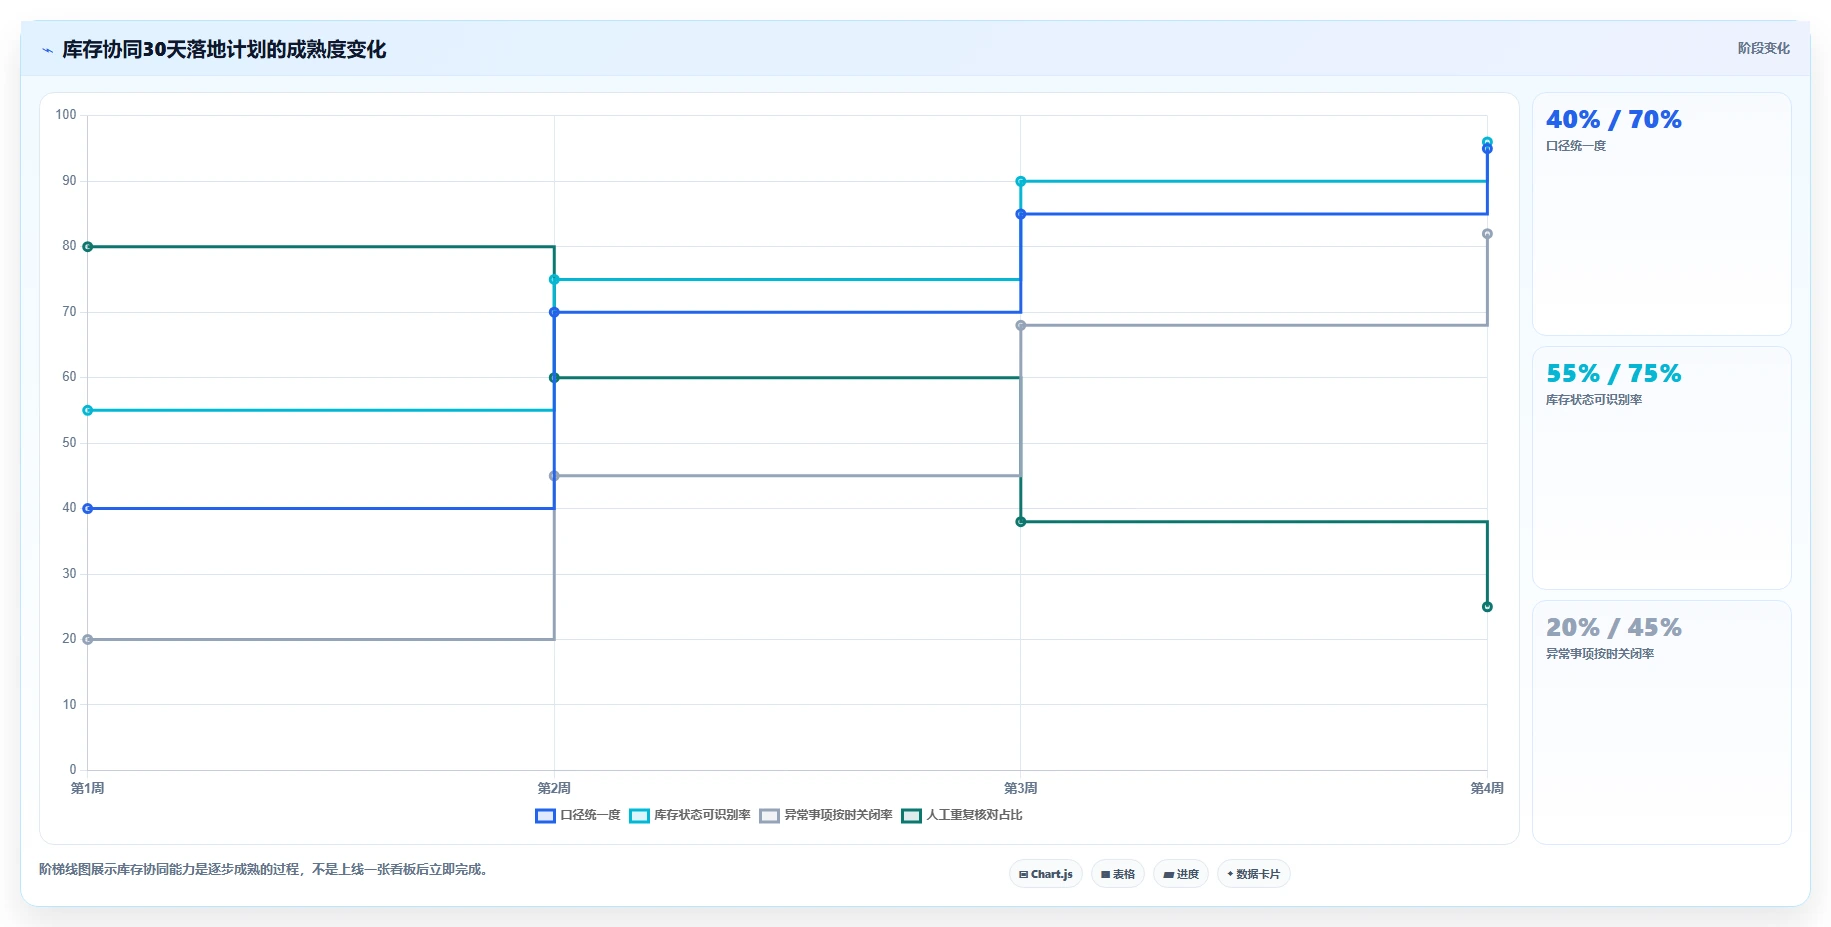1831x927 pixels.
Task: Click the small icon inside the Chart.js tag
Action: point(1023,874)
